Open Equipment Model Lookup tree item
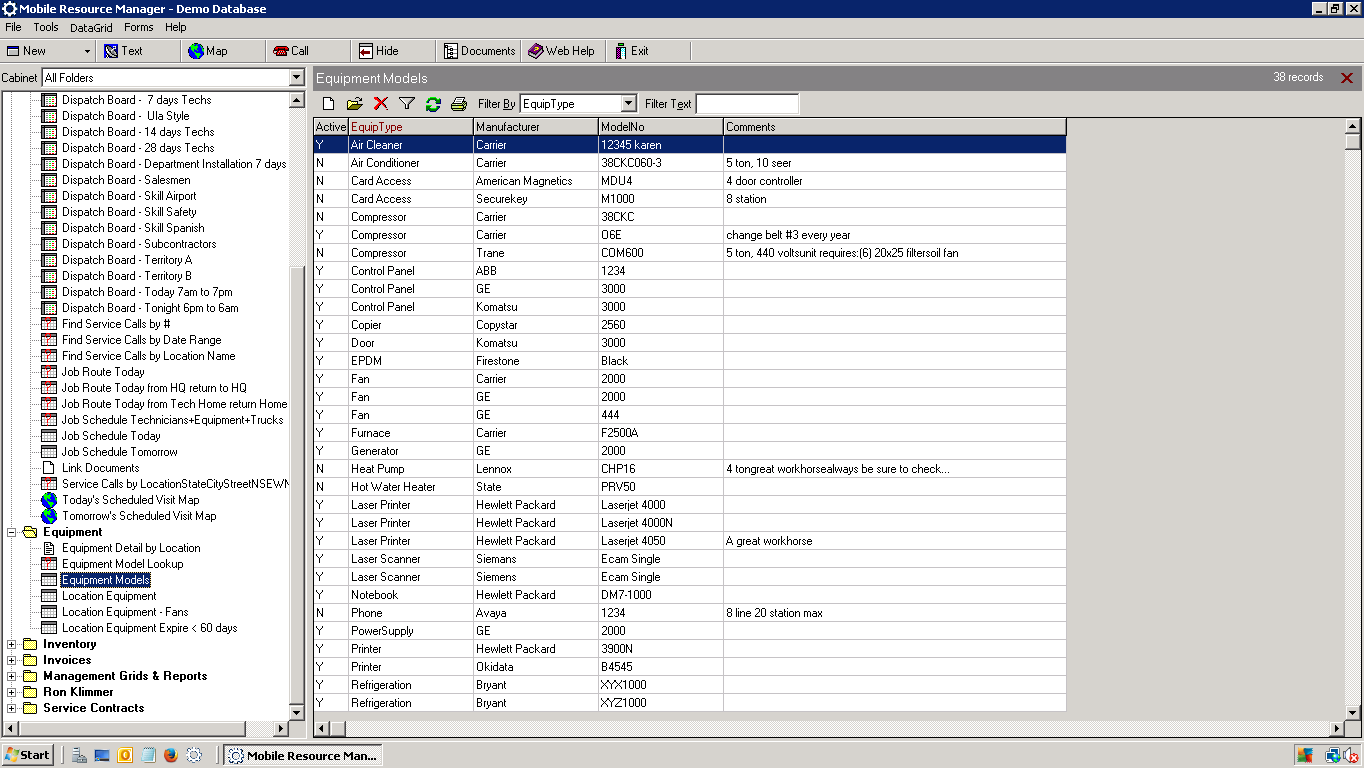Viewport: 1364px width, 768px height. (x=122, y=564)
